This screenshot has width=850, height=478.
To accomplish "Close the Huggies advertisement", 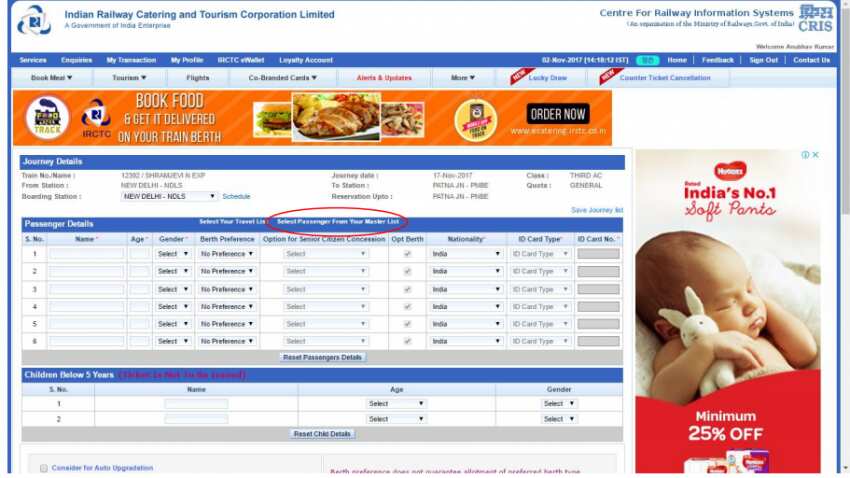I will pos(815,155).
